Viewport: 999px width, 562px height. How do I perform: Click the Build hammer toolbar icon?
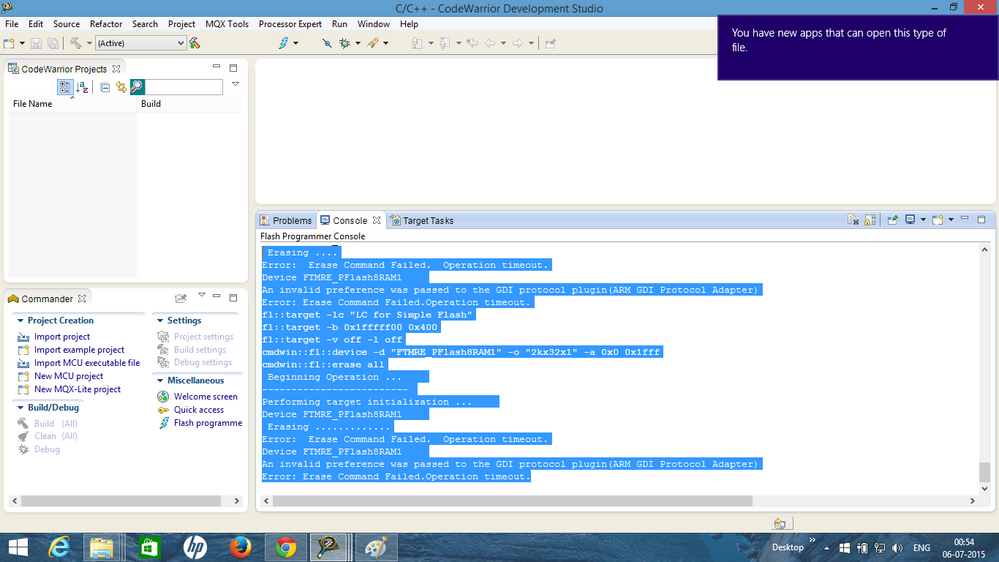tap(76, 43)
